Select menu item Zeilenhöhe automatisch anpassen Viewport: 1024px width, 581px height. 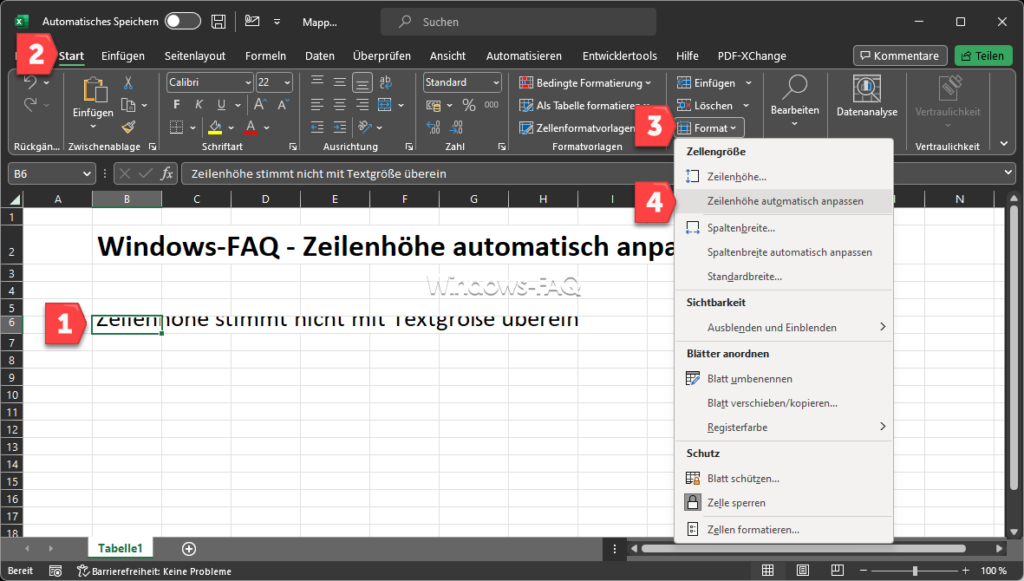point(784,201)
